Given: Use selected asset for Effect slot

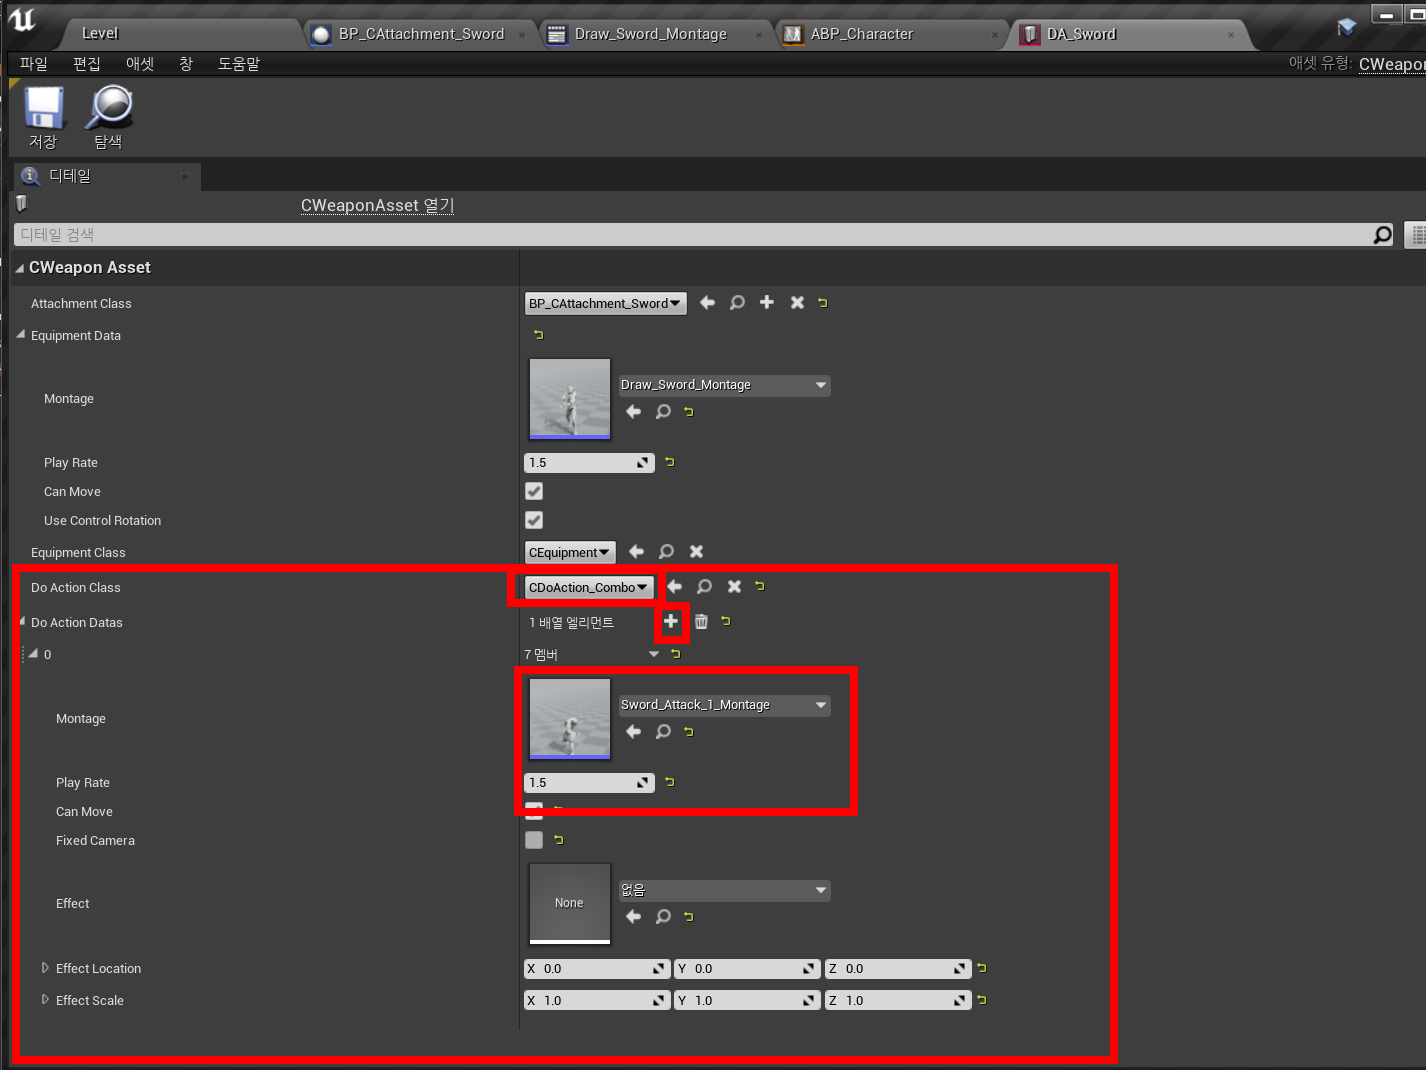Looking at the screenshot, I should (x=633, y=916).
